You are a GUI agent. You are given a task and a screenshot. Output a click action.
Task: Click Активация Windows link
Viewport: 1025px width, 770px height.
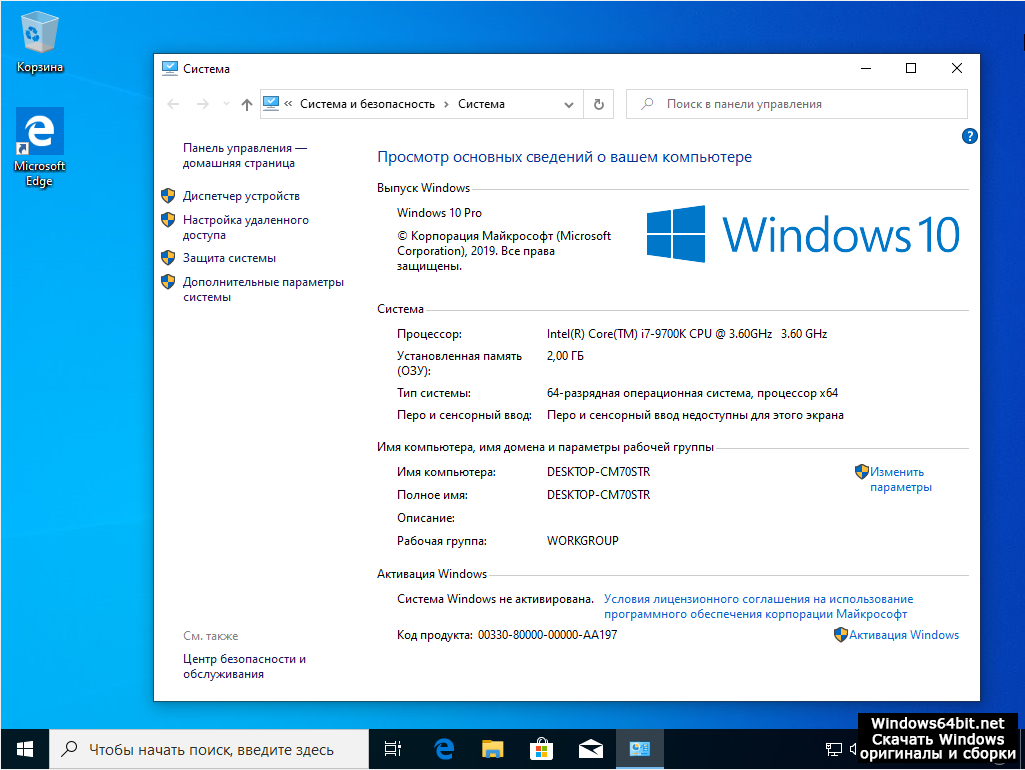(x=903, y=635)
